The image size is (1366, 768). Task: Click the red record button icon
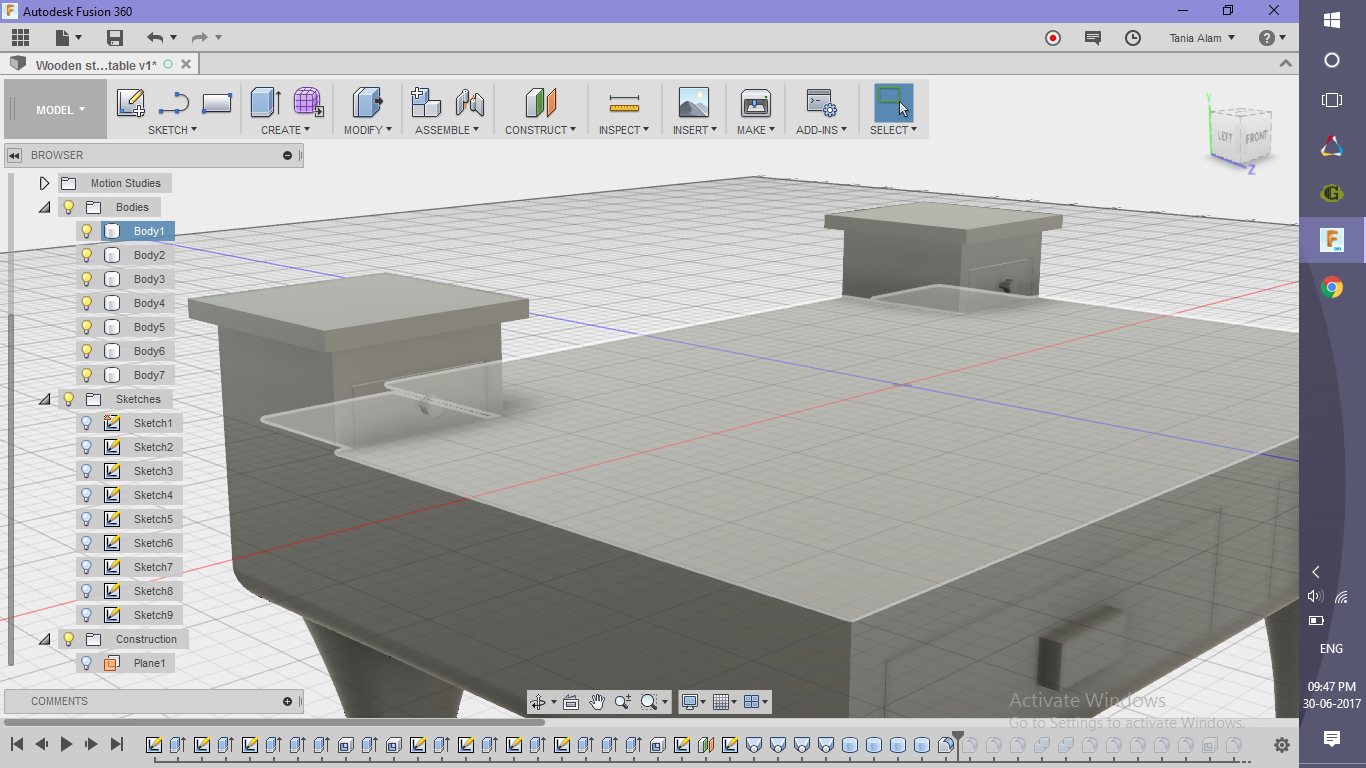pyautogui.click(x=1053, y=38)
